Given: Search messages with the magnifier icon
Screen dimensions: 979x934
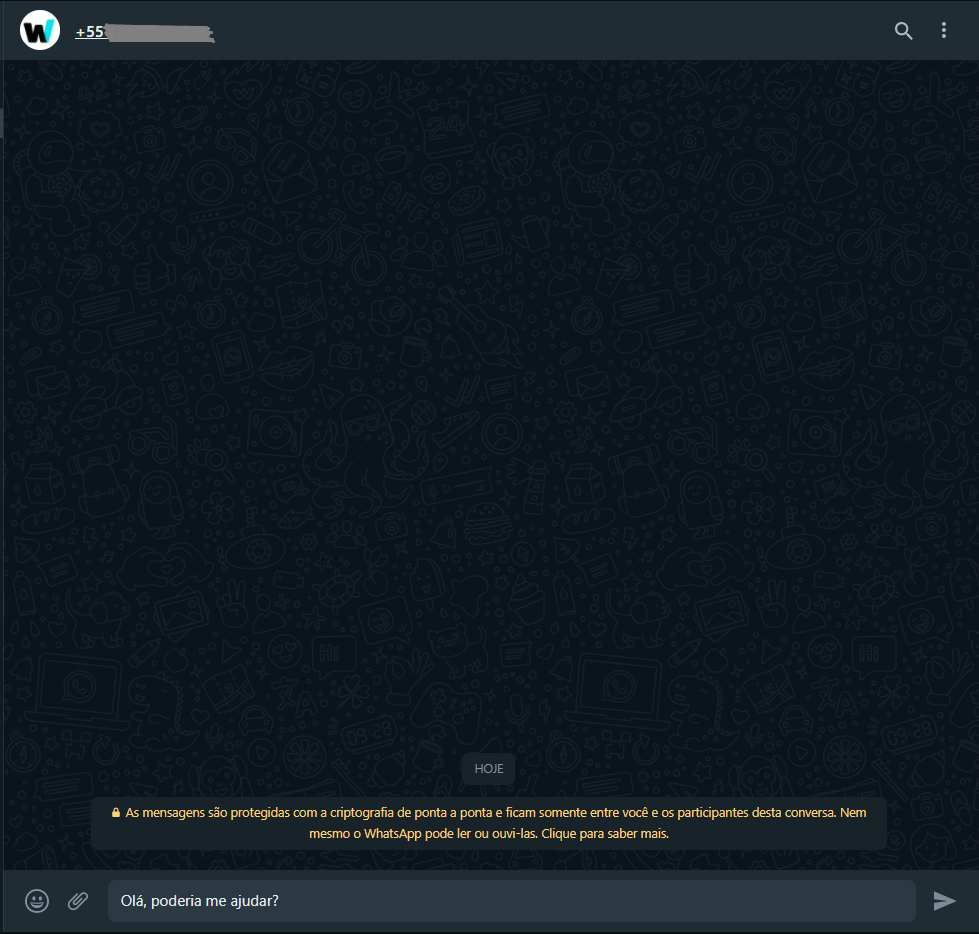Looking at the screenshot, I should [x=903, y=31].
